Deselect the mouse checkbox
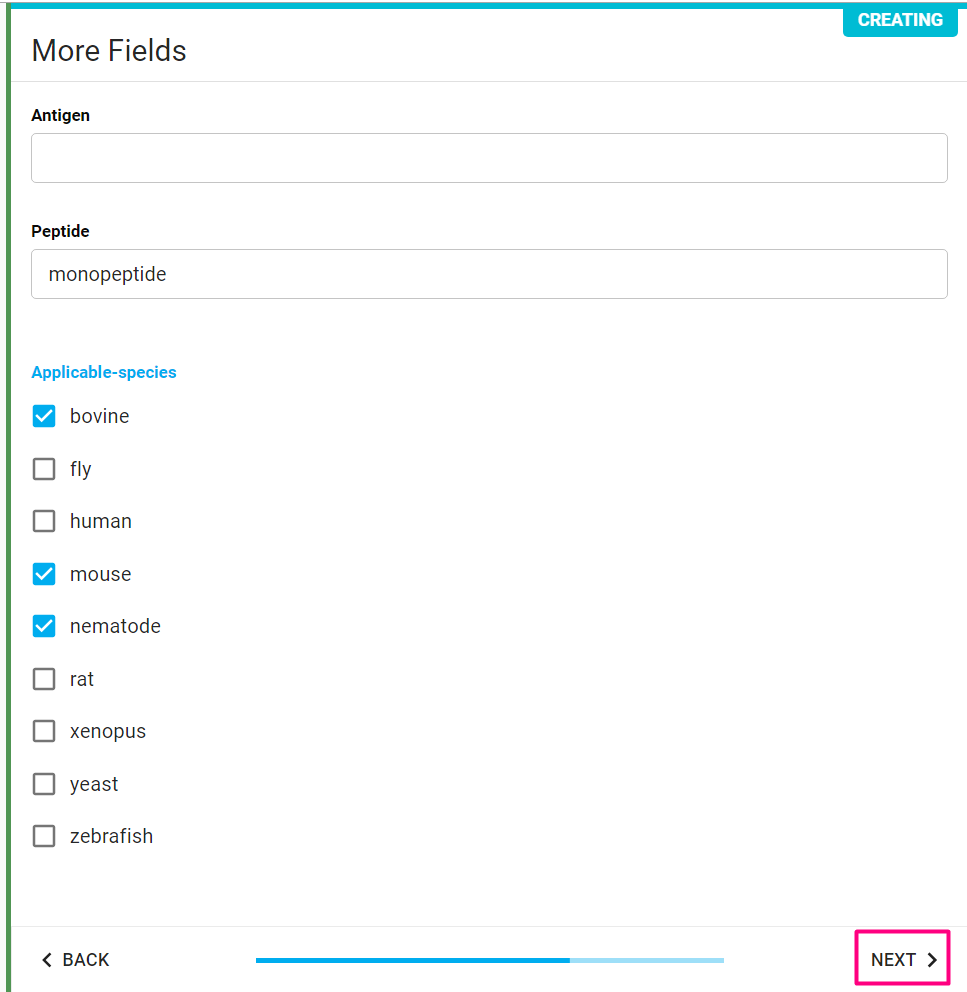The width and height of the screenshot is (967, 992). [x=44, y=574]
